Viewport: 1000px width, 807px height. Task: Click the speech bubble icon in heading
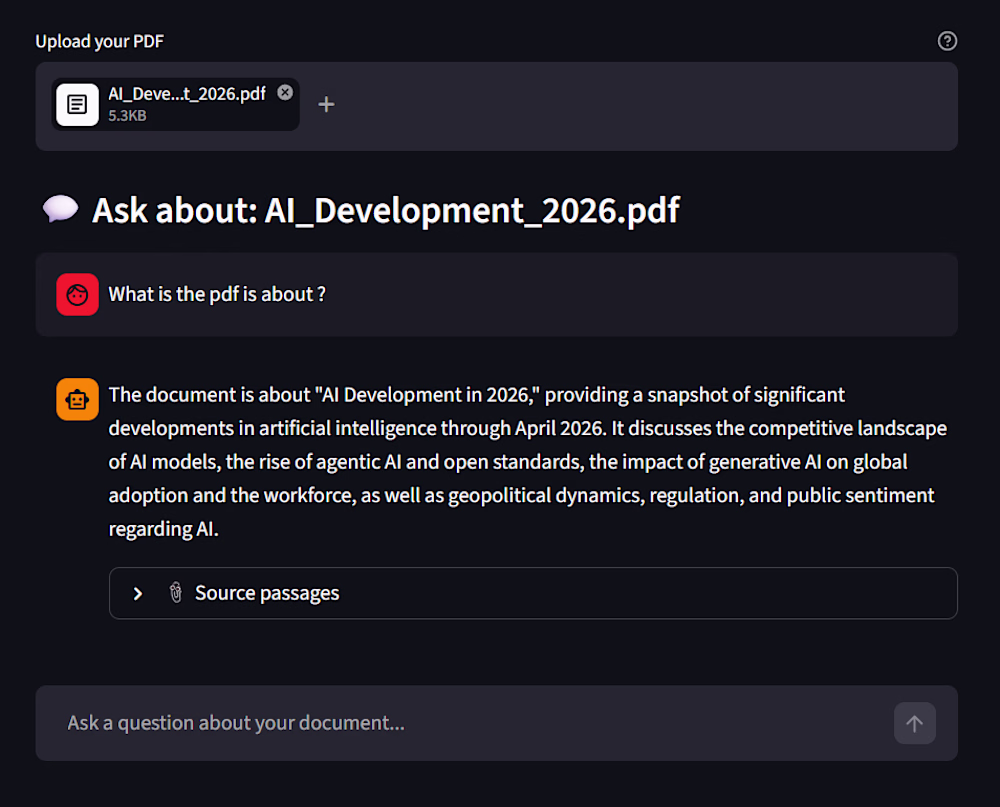coord(60,209)
